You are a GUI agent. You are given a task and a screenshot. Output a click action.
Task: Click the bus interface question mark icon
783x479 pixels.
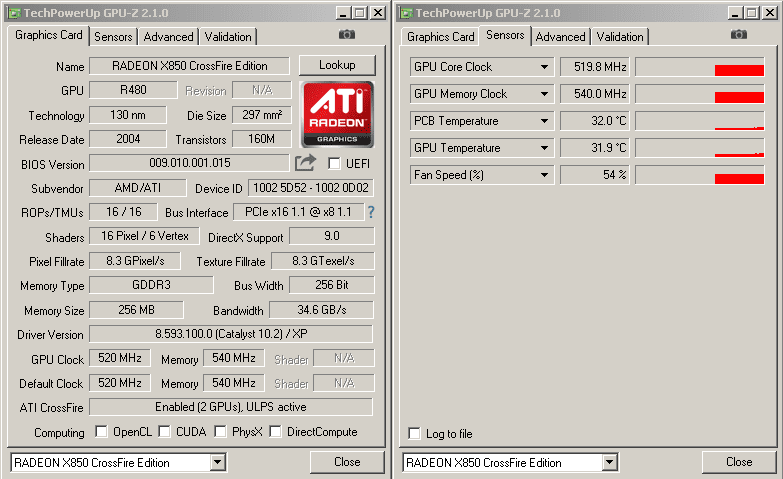pos(371,212)
